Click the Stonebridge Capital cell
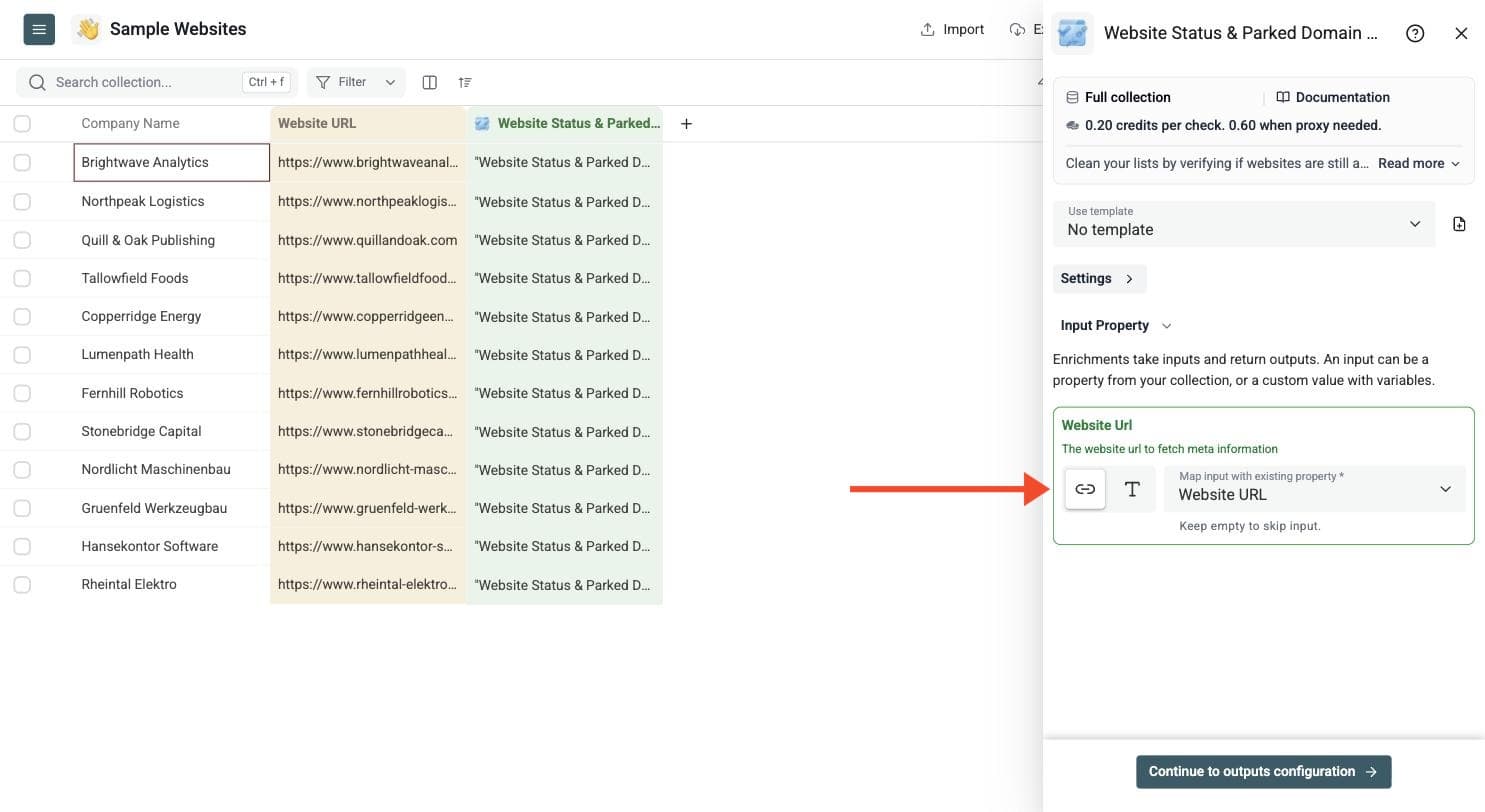This screenshot has height=812, width=1485. pos(172,431)
